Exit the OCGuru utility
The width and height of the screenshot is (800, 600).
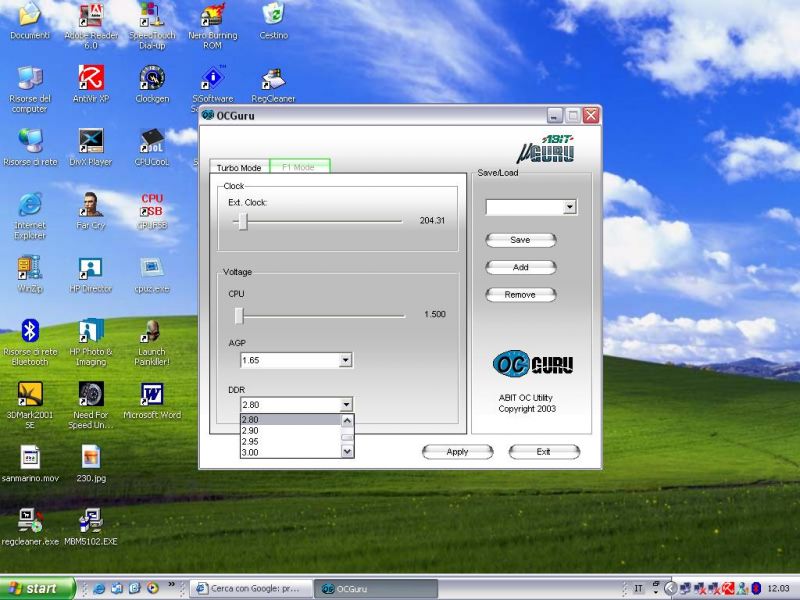tap(544, 452)
